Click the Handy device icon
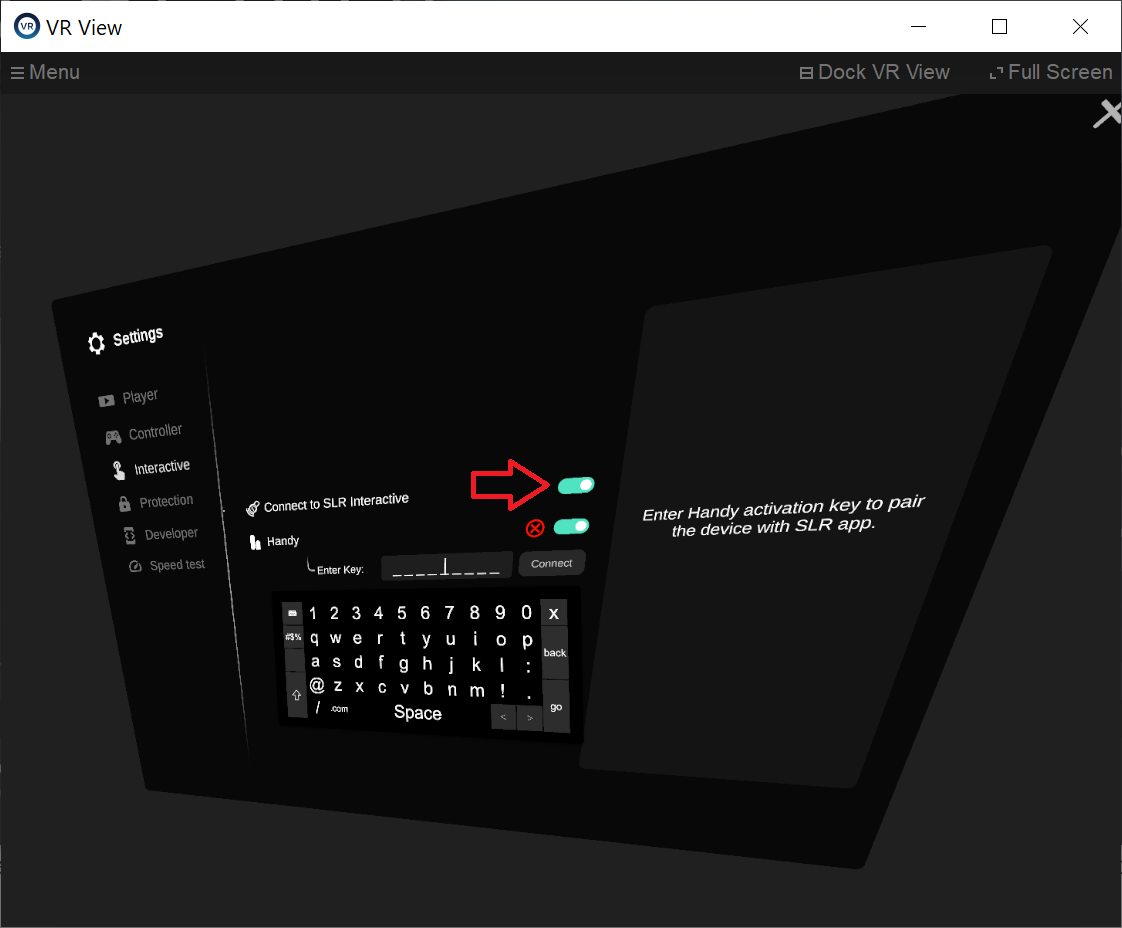The image size is (1122, 928). tap(255, 542)
